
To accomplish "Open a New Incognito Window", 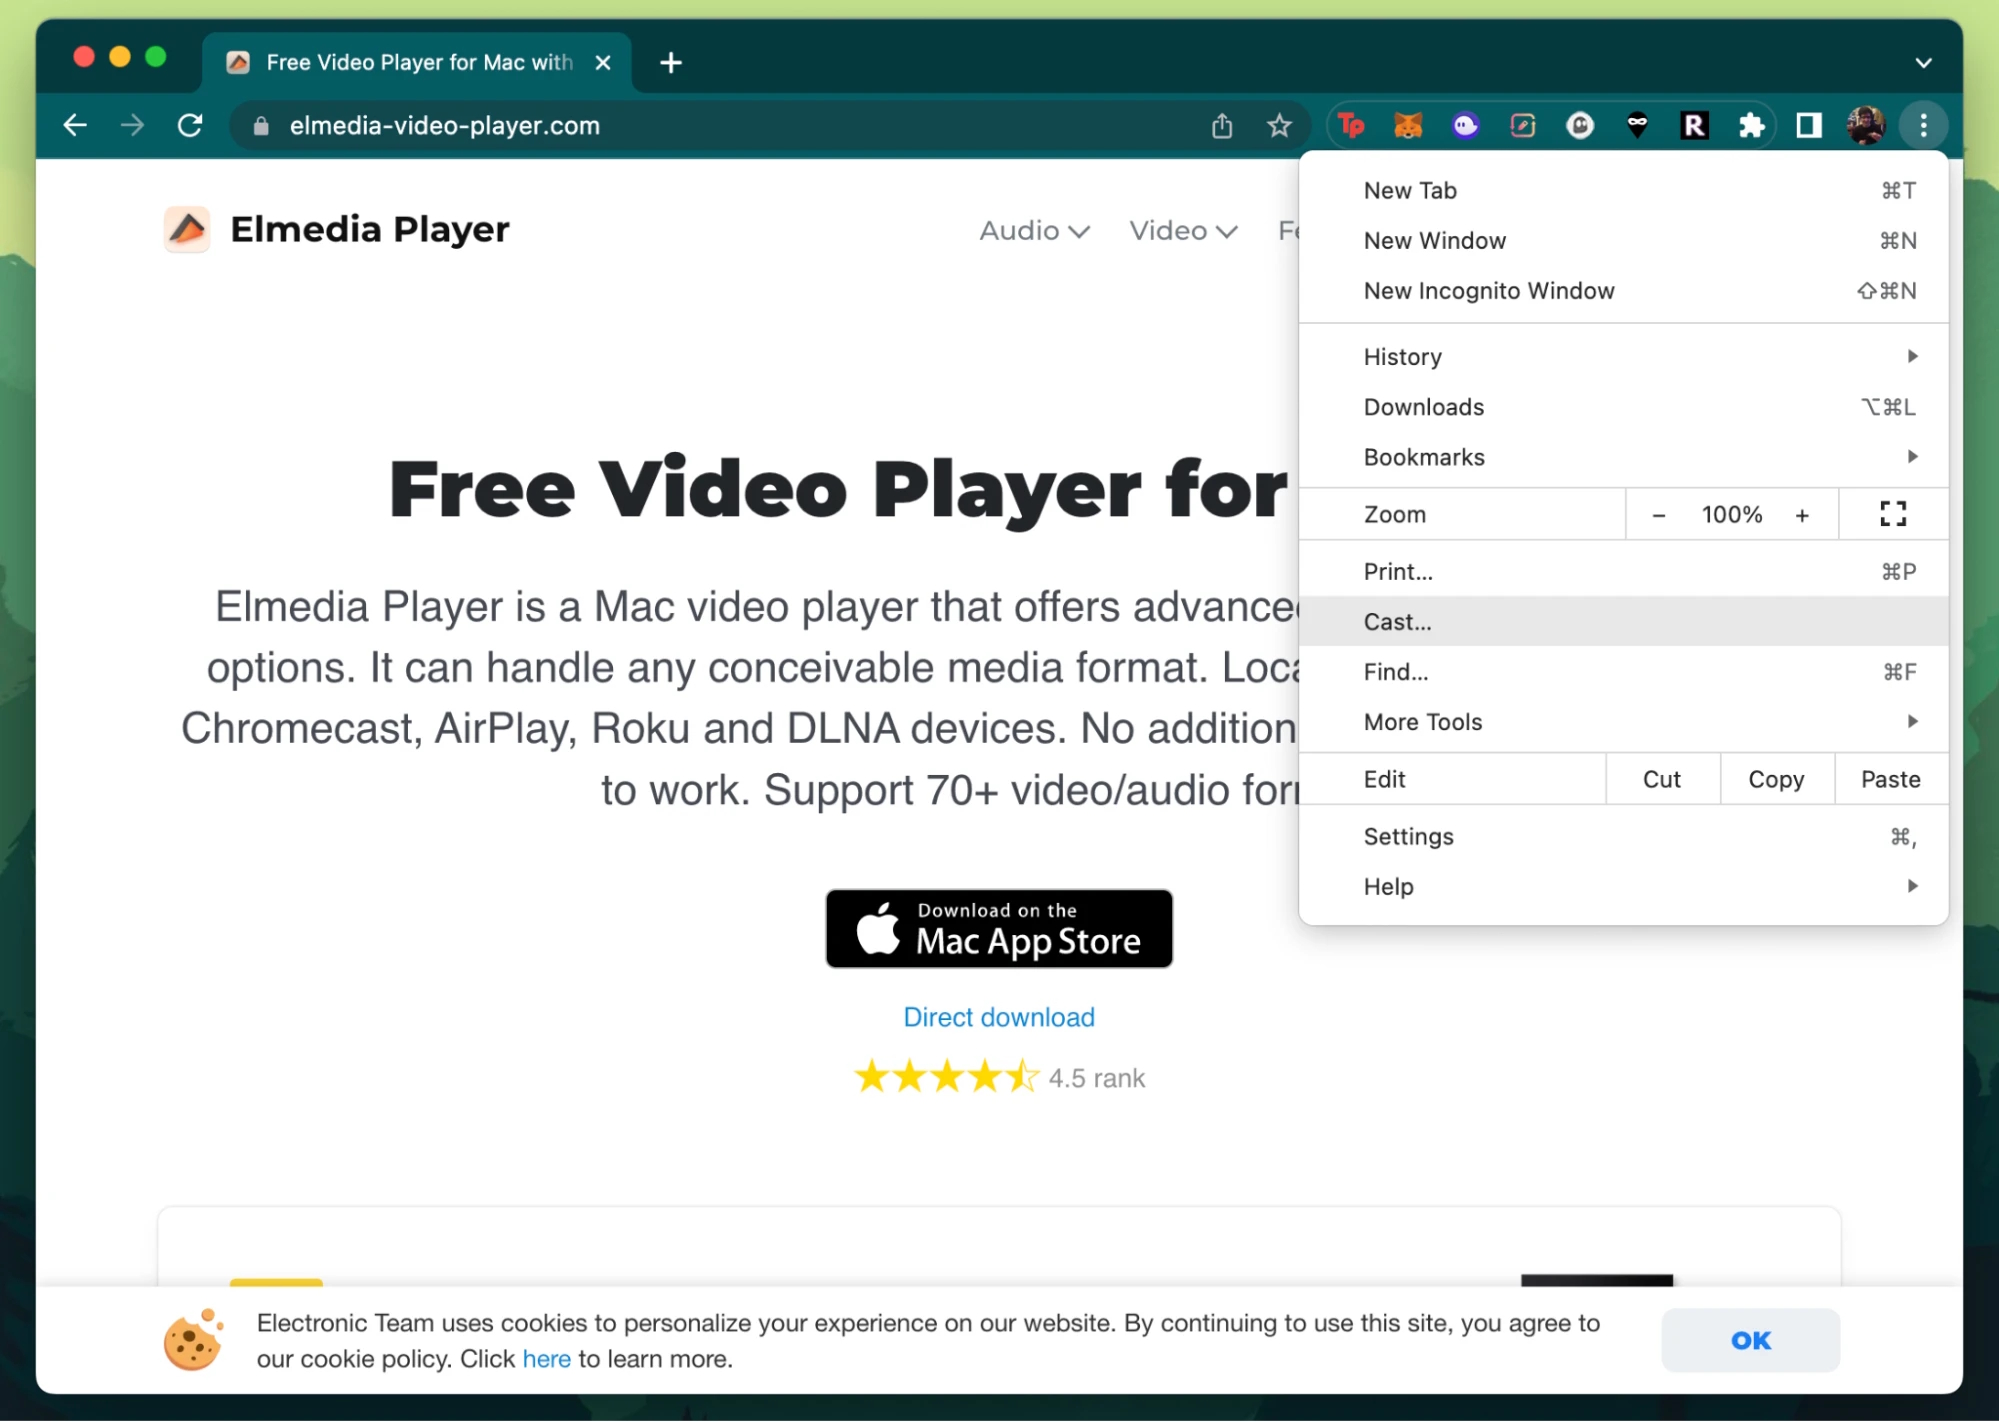I will point(1489,290).
